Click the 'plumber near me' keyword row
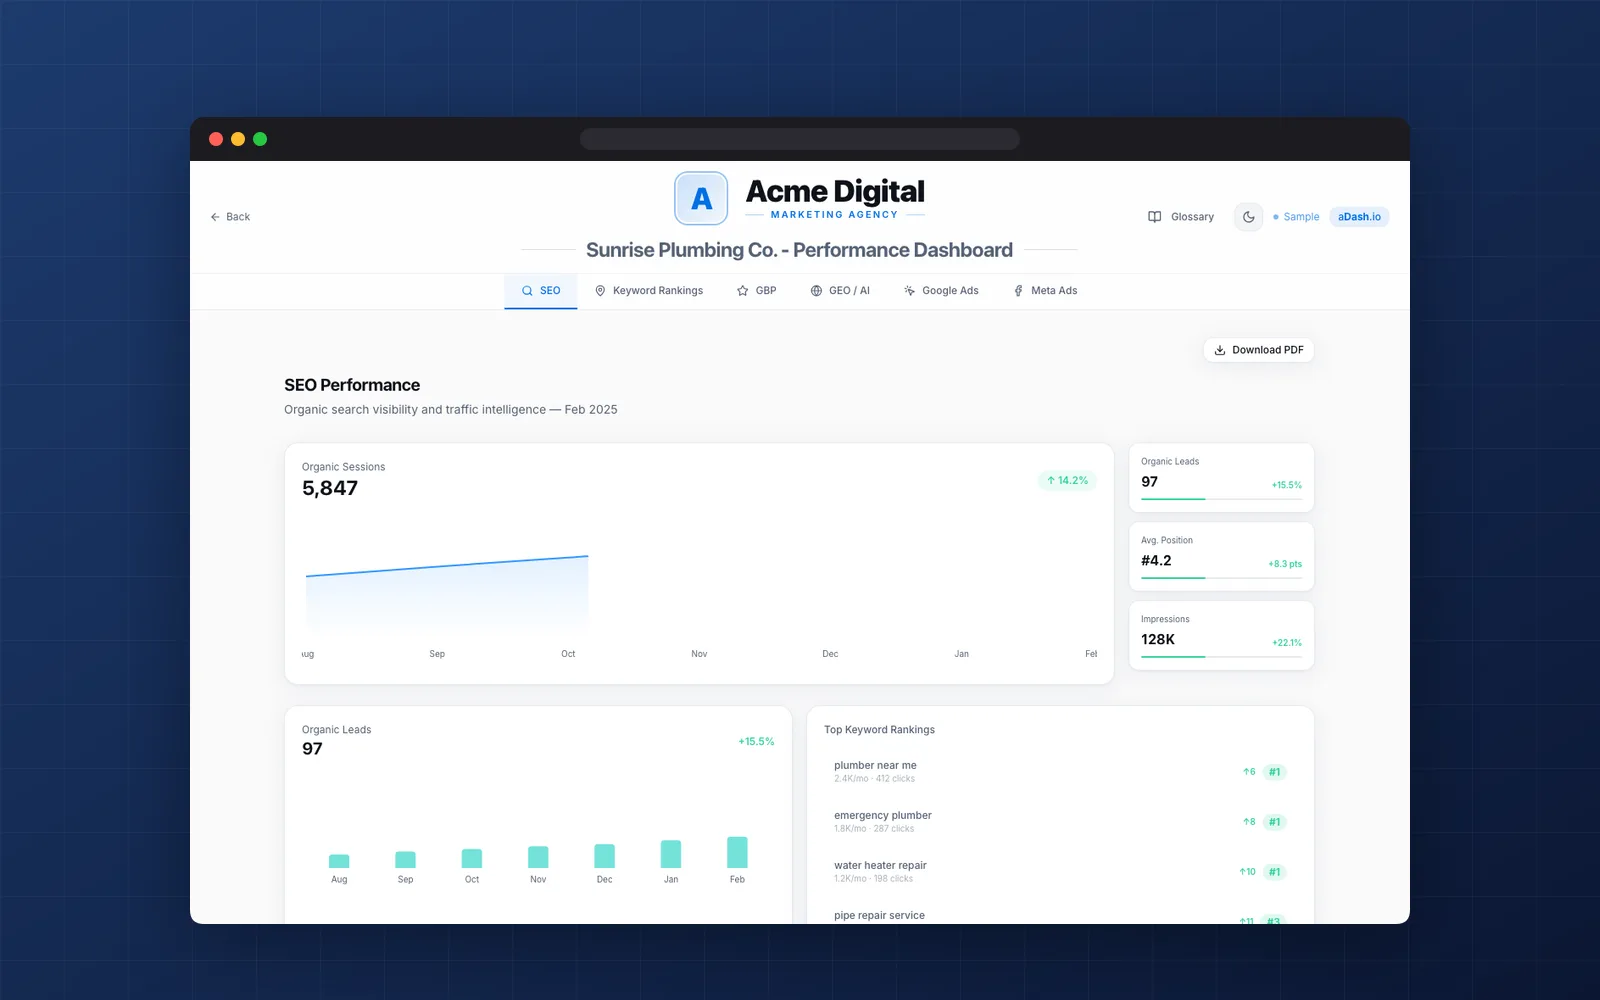 tap(1060, 772)
